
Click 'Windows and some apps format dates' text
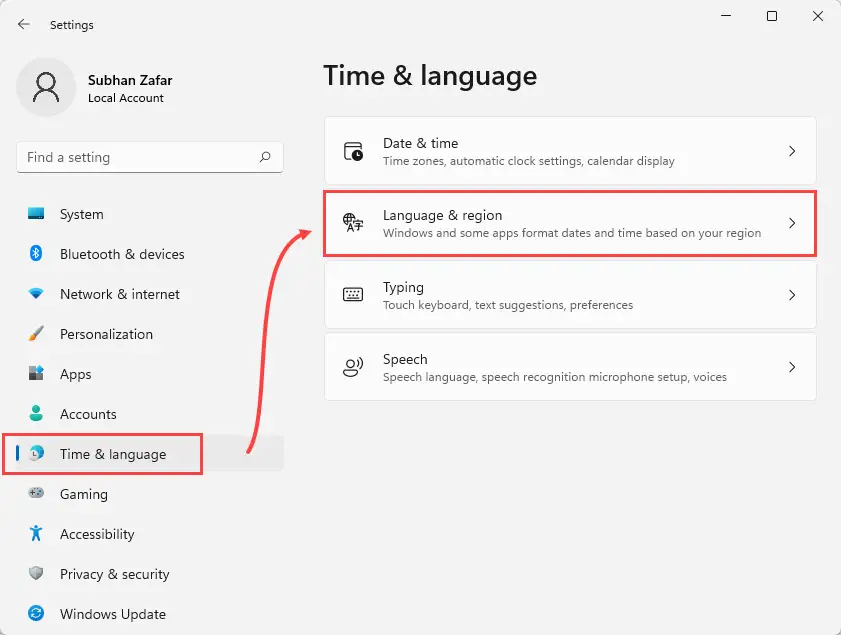click(x=572, y=233)
